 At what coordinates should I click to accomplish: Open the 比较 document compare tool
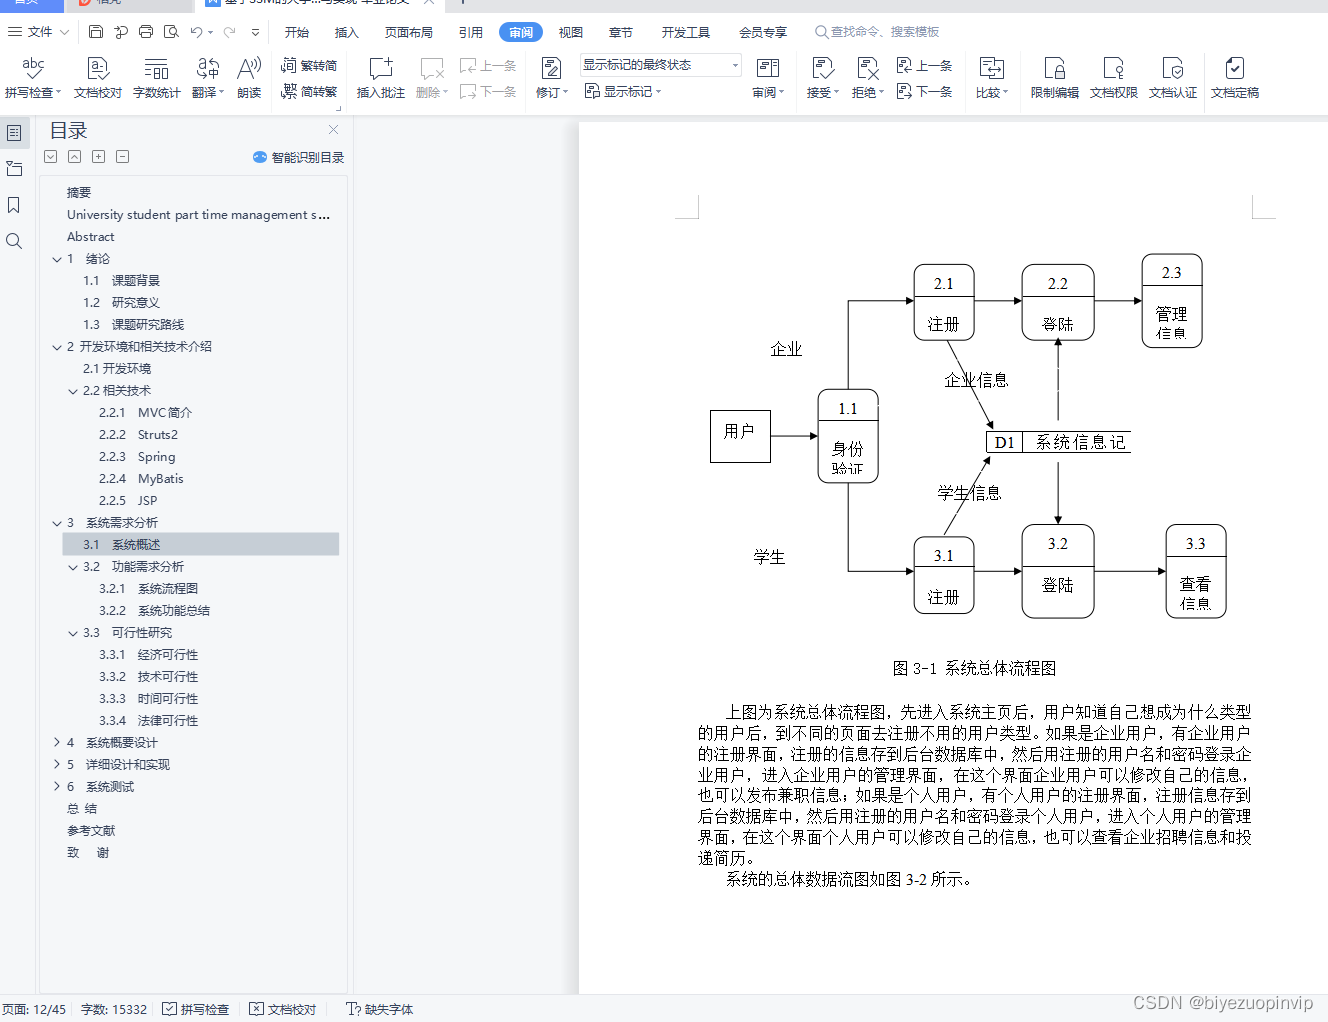(x=989, y=77)
